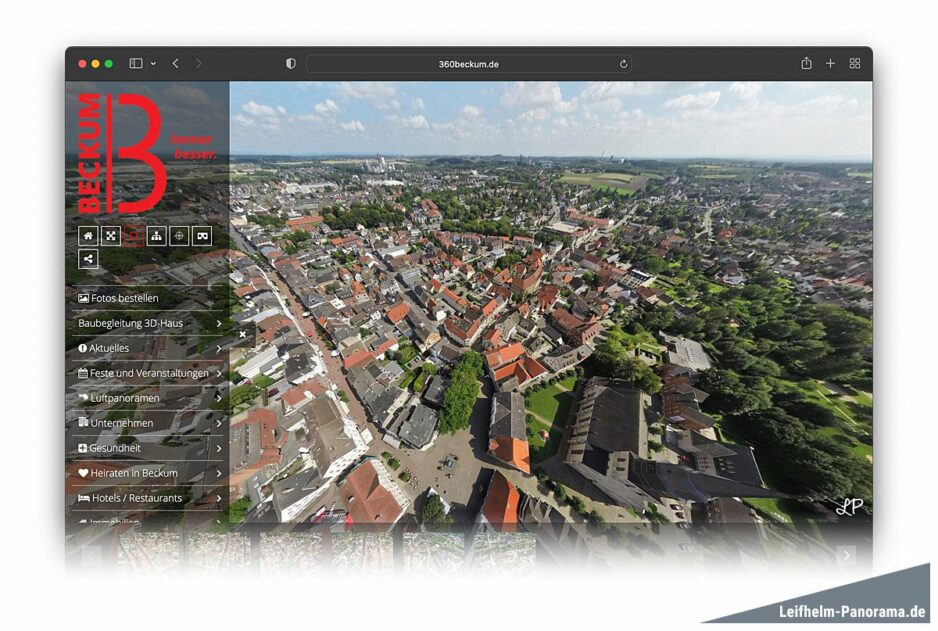
Task: Click the Share panorama icon
Action: 88,258
